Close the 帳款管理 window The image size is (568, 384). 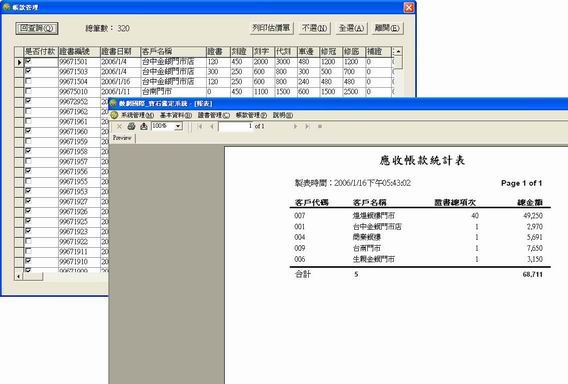coord(409,7)
